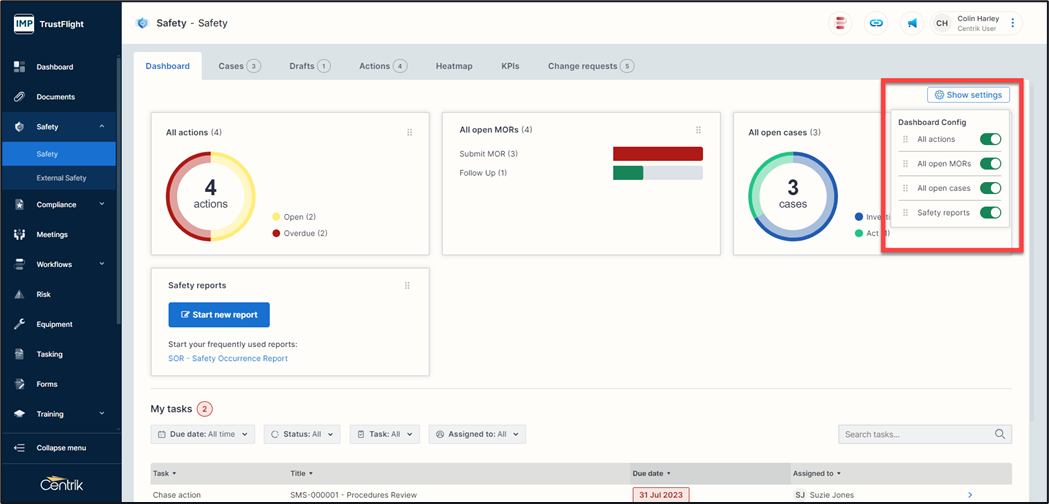The image size is (1049, 504).
Task: Toggle off All actions widget
Action: click(x=990, y=140)
